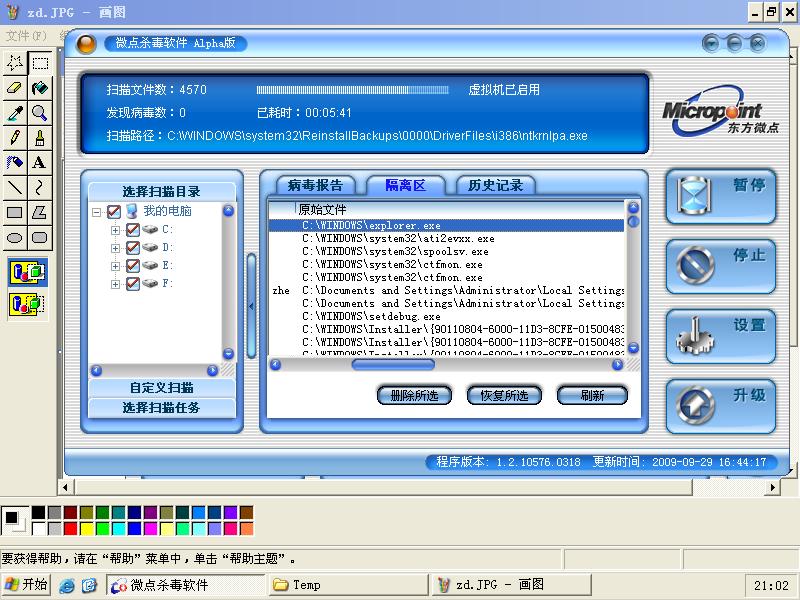Collapse the left panel with the side arrow handle
The height and width of the screenshot is (600, 800).
pyautogui.click(x=251, y=306)
